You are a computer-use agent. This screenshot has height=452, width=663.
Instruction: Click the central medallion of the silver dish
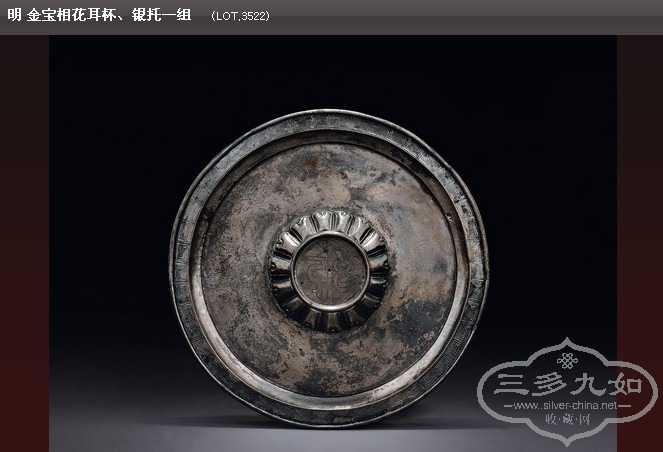coord(329,269)
